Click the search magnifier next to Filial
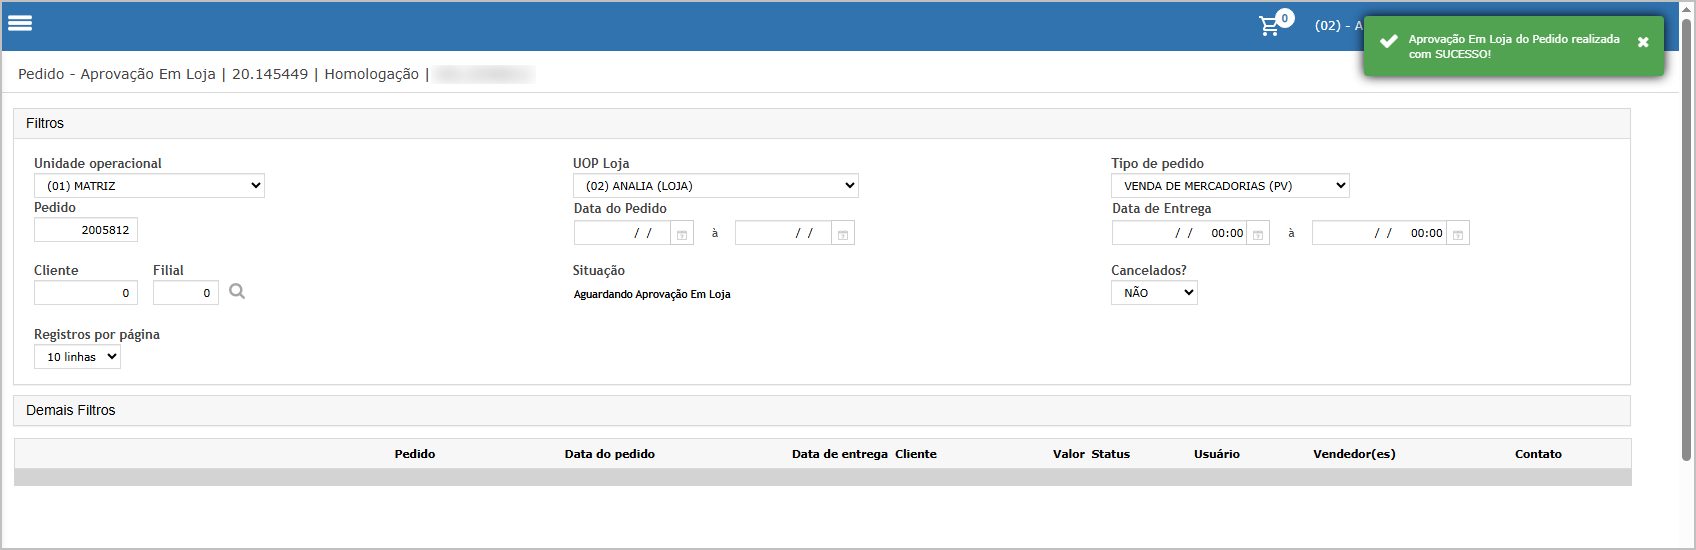The width and height of the screenshot is (1696, 550). point(237,291)
